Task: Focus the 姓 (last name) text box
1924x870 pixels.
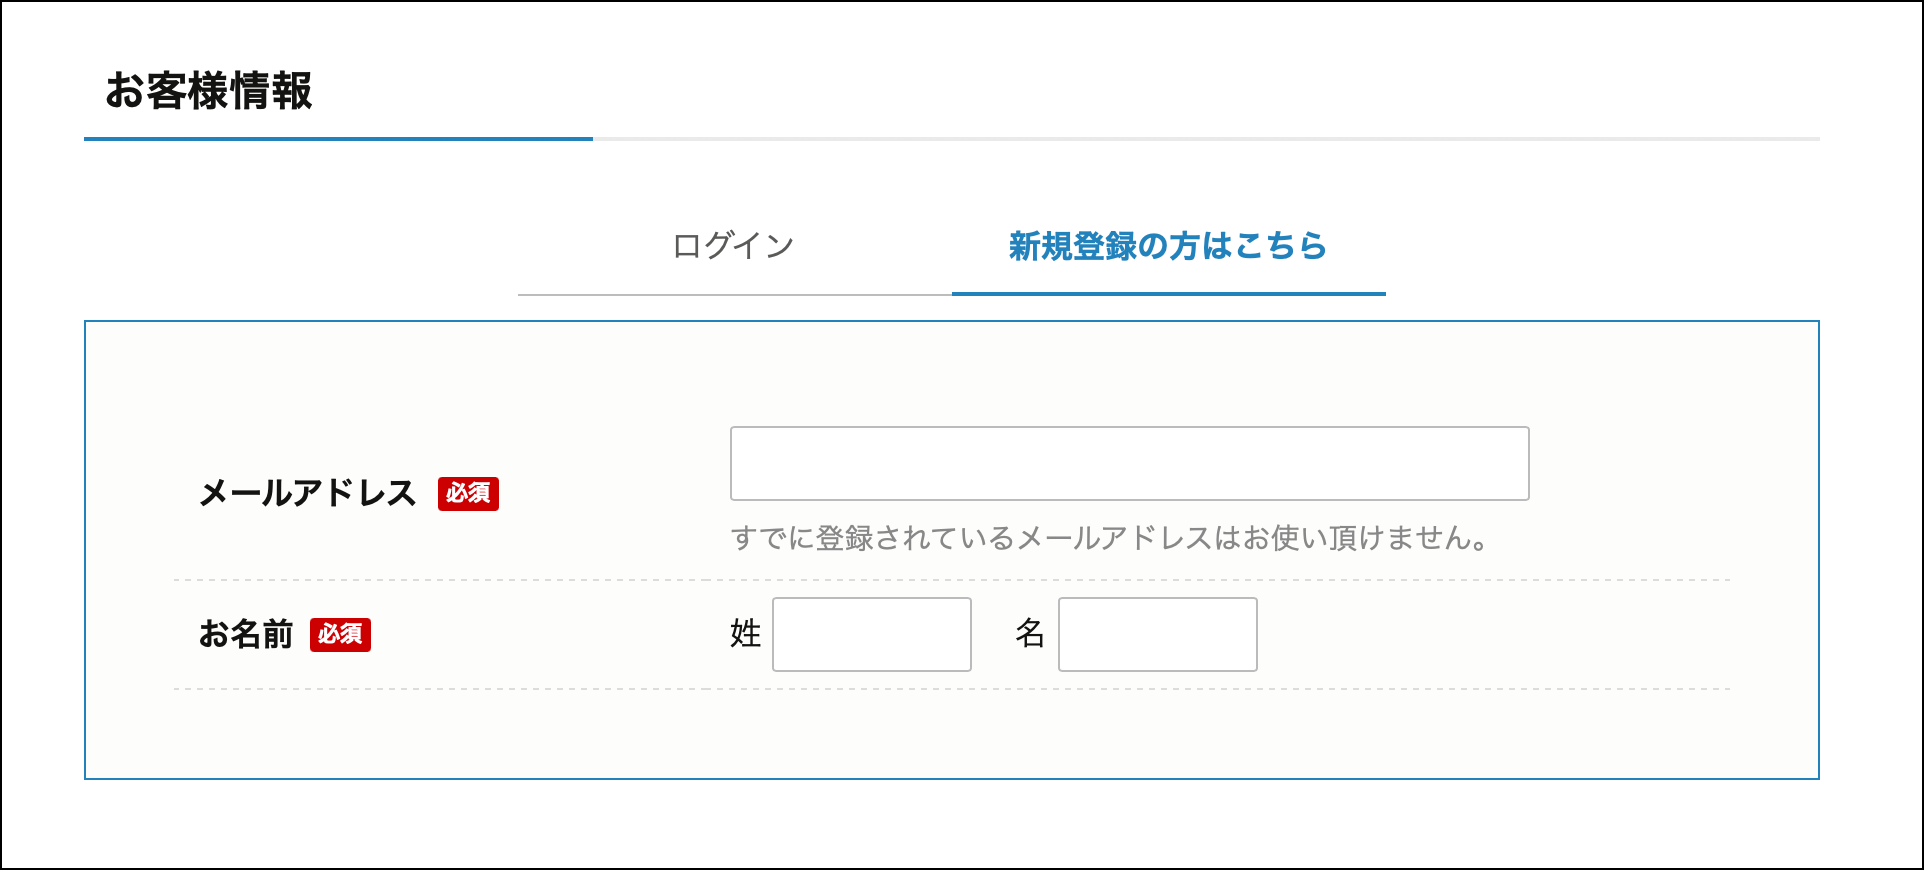Action: click(x=871, y=635)
